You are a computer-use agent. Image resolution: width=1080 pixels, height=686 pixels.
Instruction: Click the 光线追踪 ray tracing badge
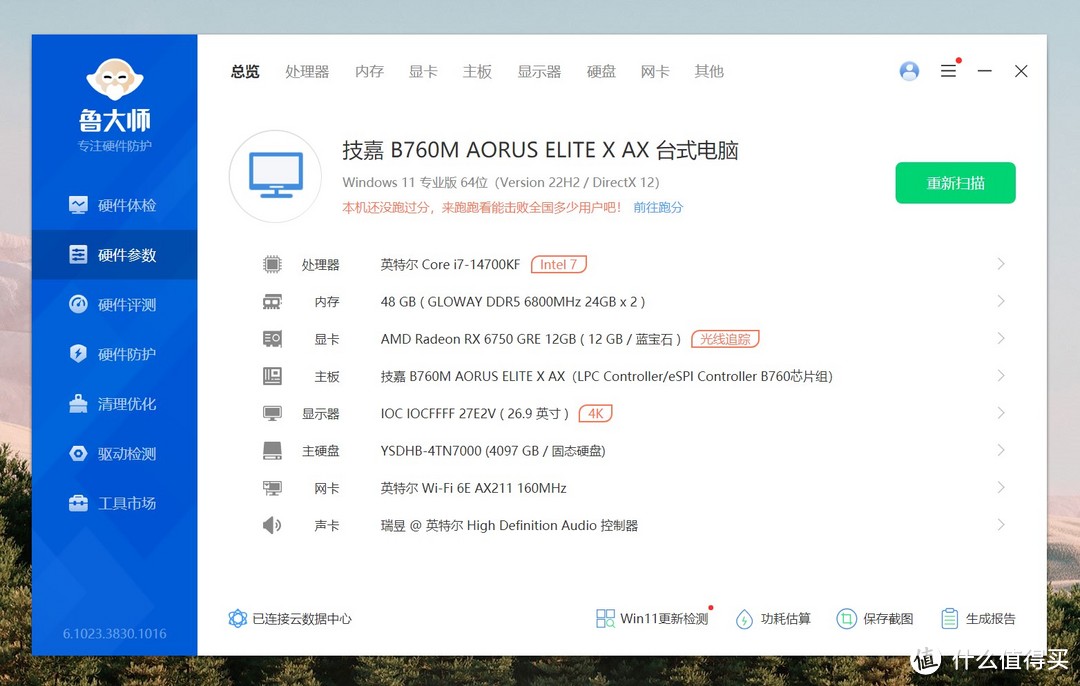pyautogui.click(x=725, y=339)
